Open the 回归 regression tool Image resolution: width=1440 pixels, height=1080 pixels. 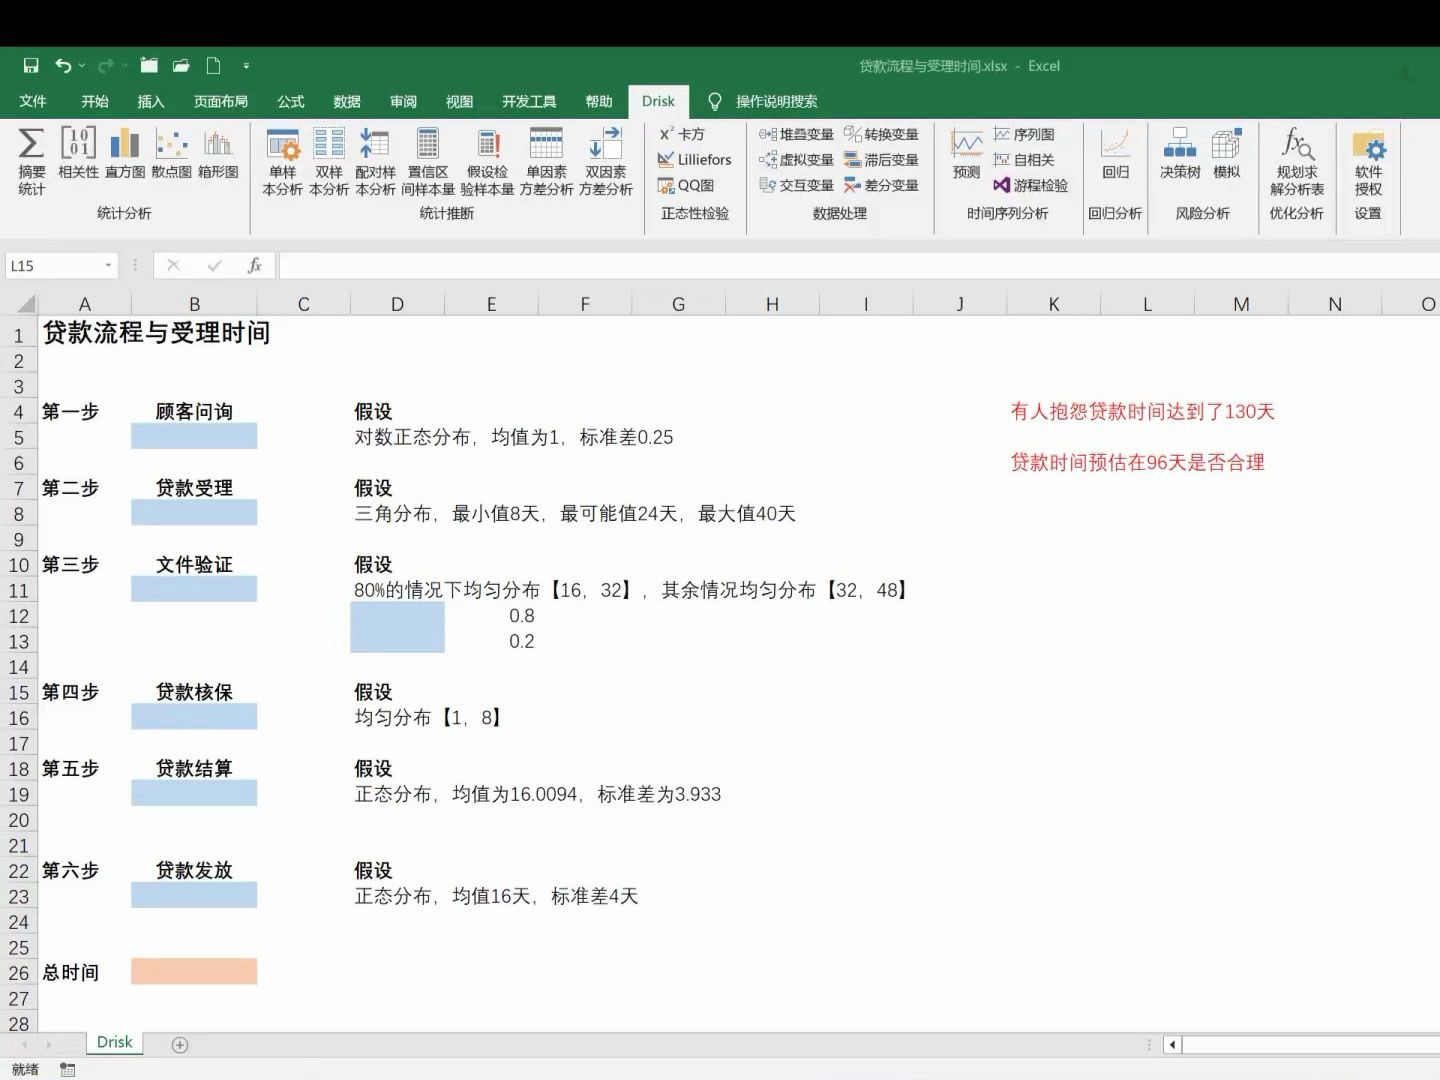coord(1115,153)
